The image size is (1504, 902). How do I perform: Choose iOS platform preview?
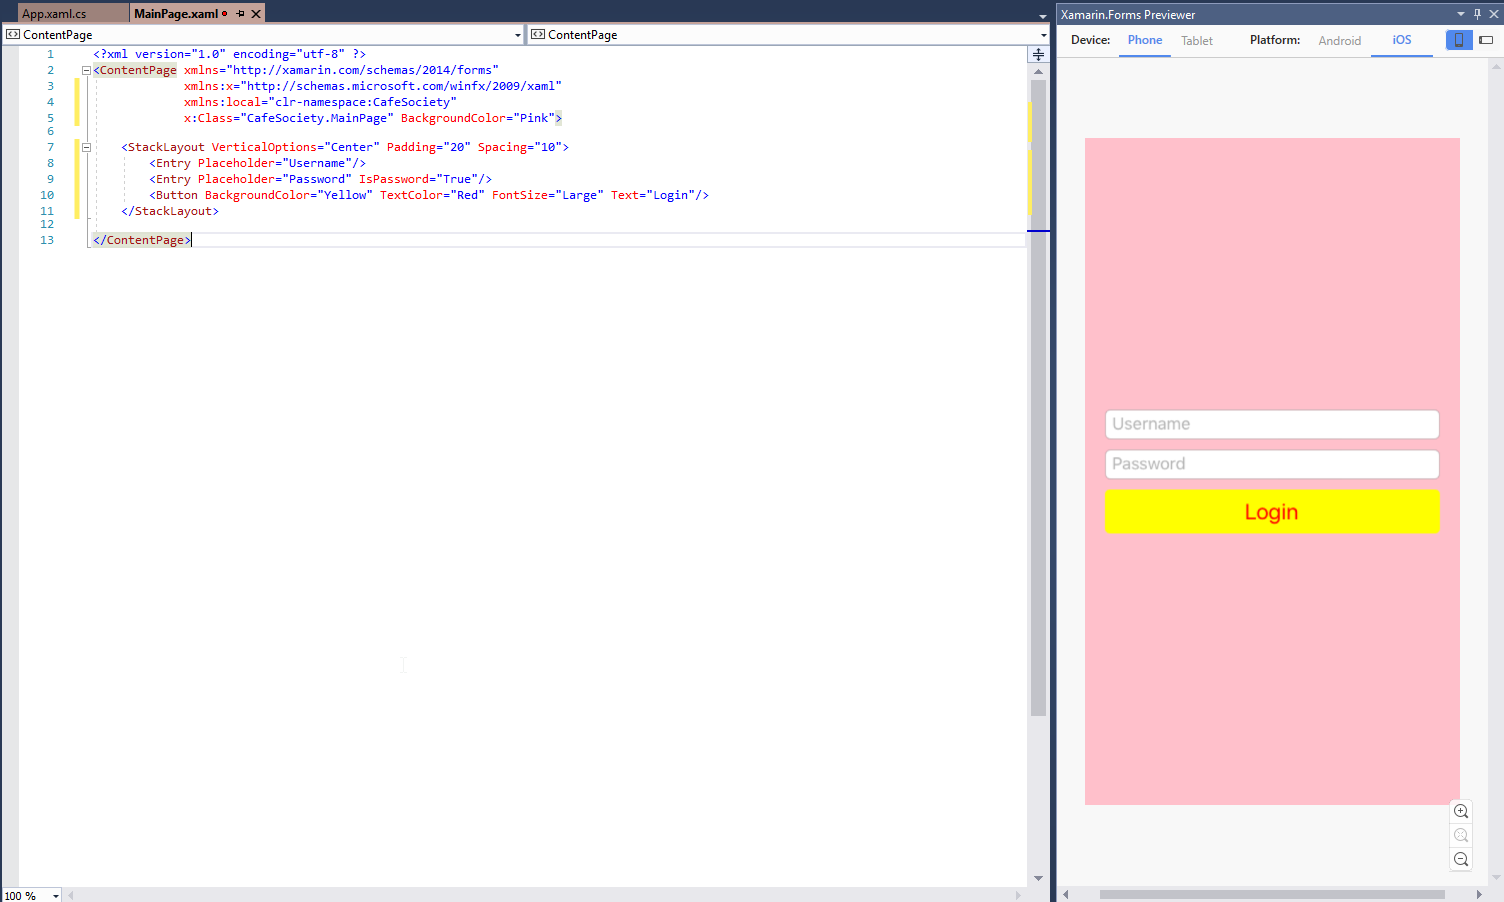point(1402,40)
